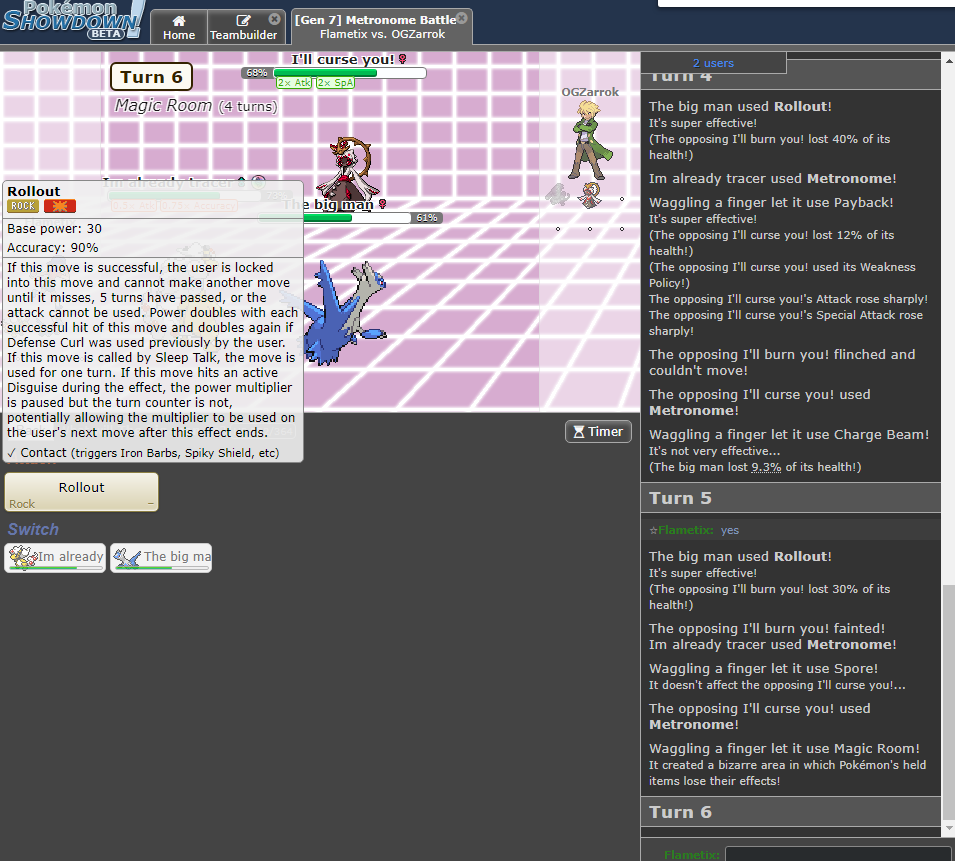The image size is (955, 861).
Task: Click Waggling a finger let it use Spore!
Action: click(763, 669)
